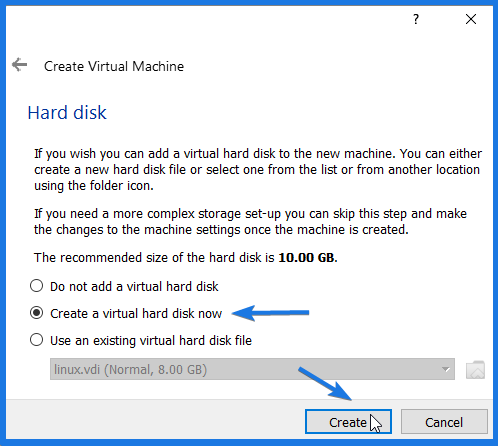Select 'Create a virtual hard disk now' radio button
Screen dimensions: 498x446
[36, 313]
